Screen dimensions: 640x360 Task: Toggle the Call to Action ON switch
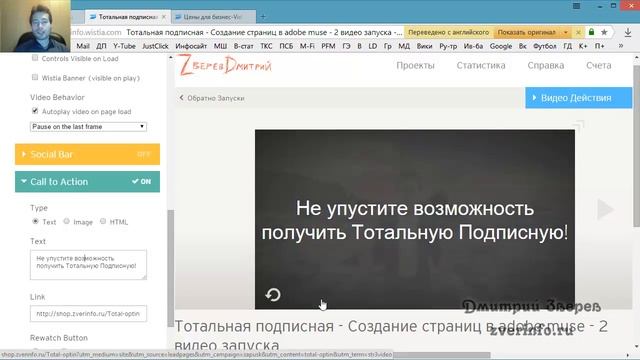(x=142, y=182)
